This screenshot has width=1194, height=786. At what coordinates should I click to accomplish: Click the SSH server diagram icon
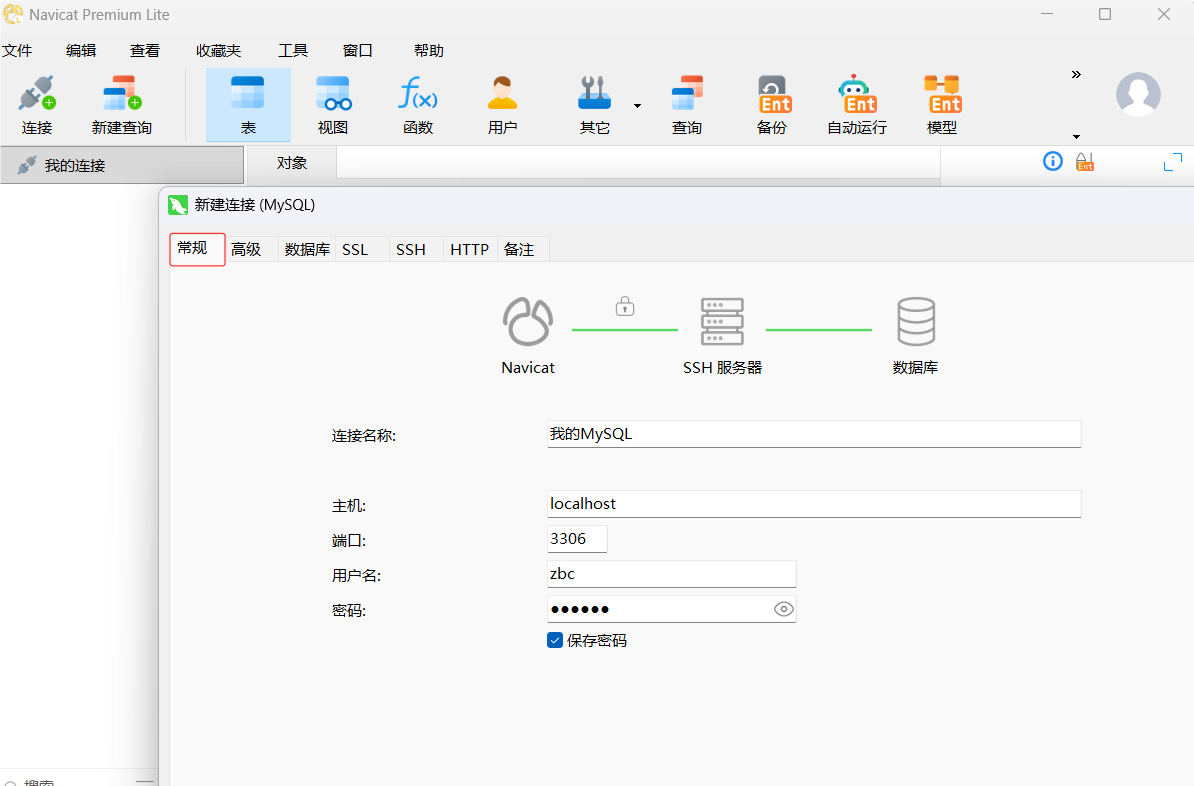coord(722,321)
